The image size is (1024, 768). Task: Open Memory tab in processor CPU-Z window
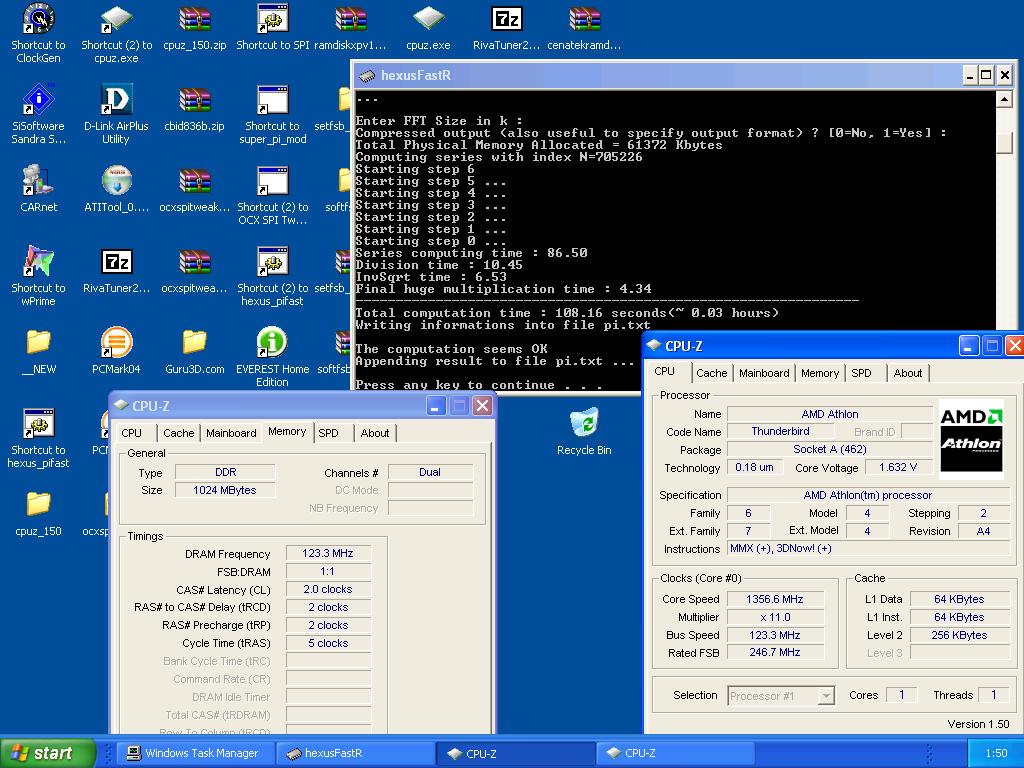pos(820,373)
